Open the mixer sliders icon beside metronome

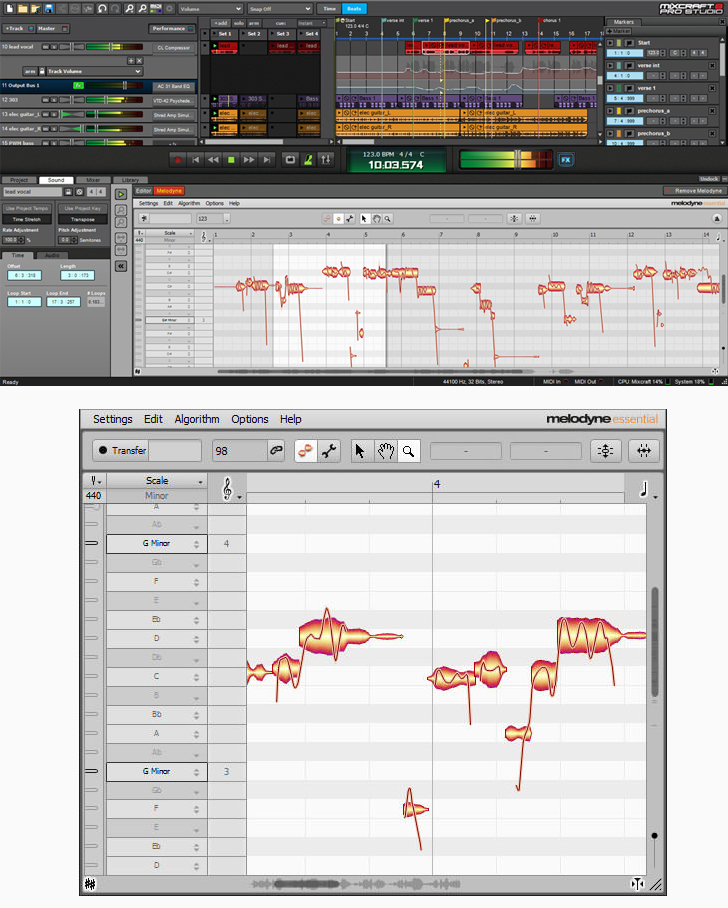tap(326, 160)
